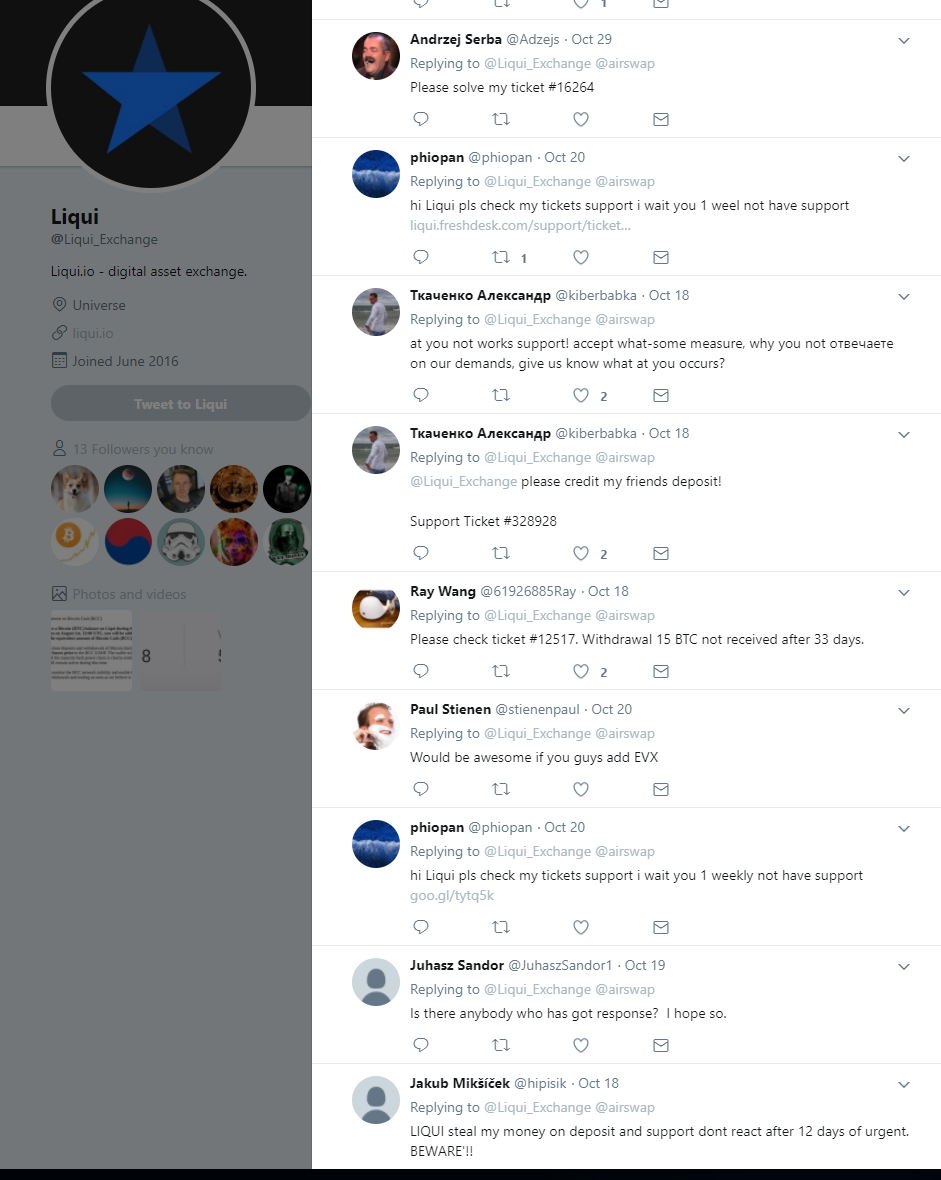Retweet Juhasz Sandor's tweet
The height and width of the screenshot is (1180, 941).
tap(501, 1045)
